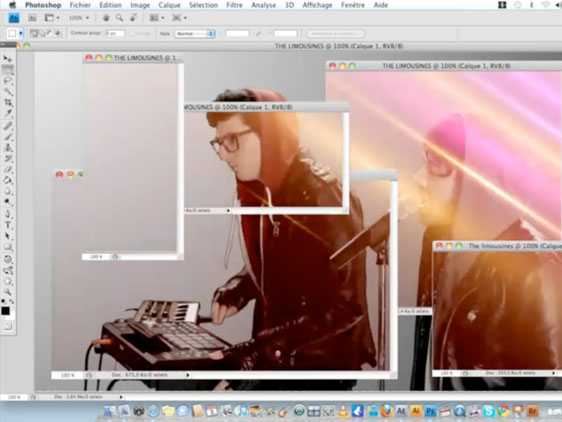Open the Filtre menu

[x=234, y=5]
